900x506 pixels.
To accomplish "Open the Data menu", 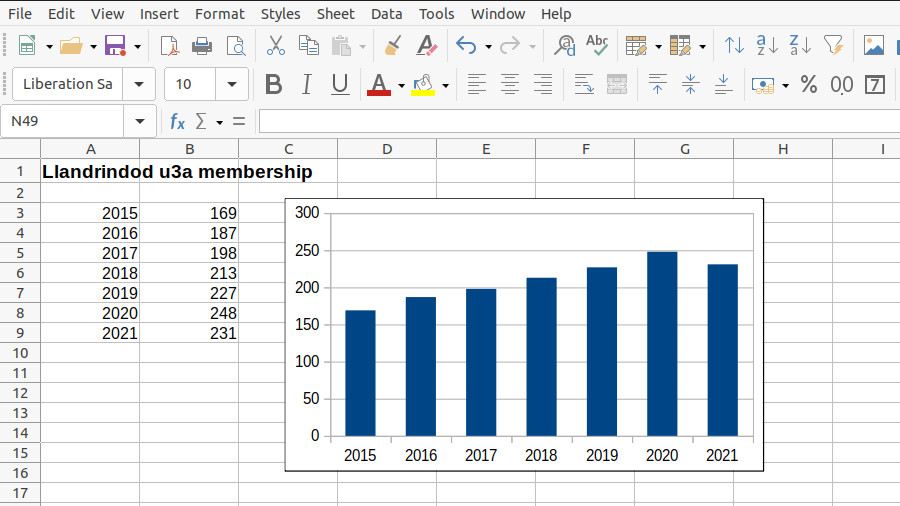I will click(386, 13).
